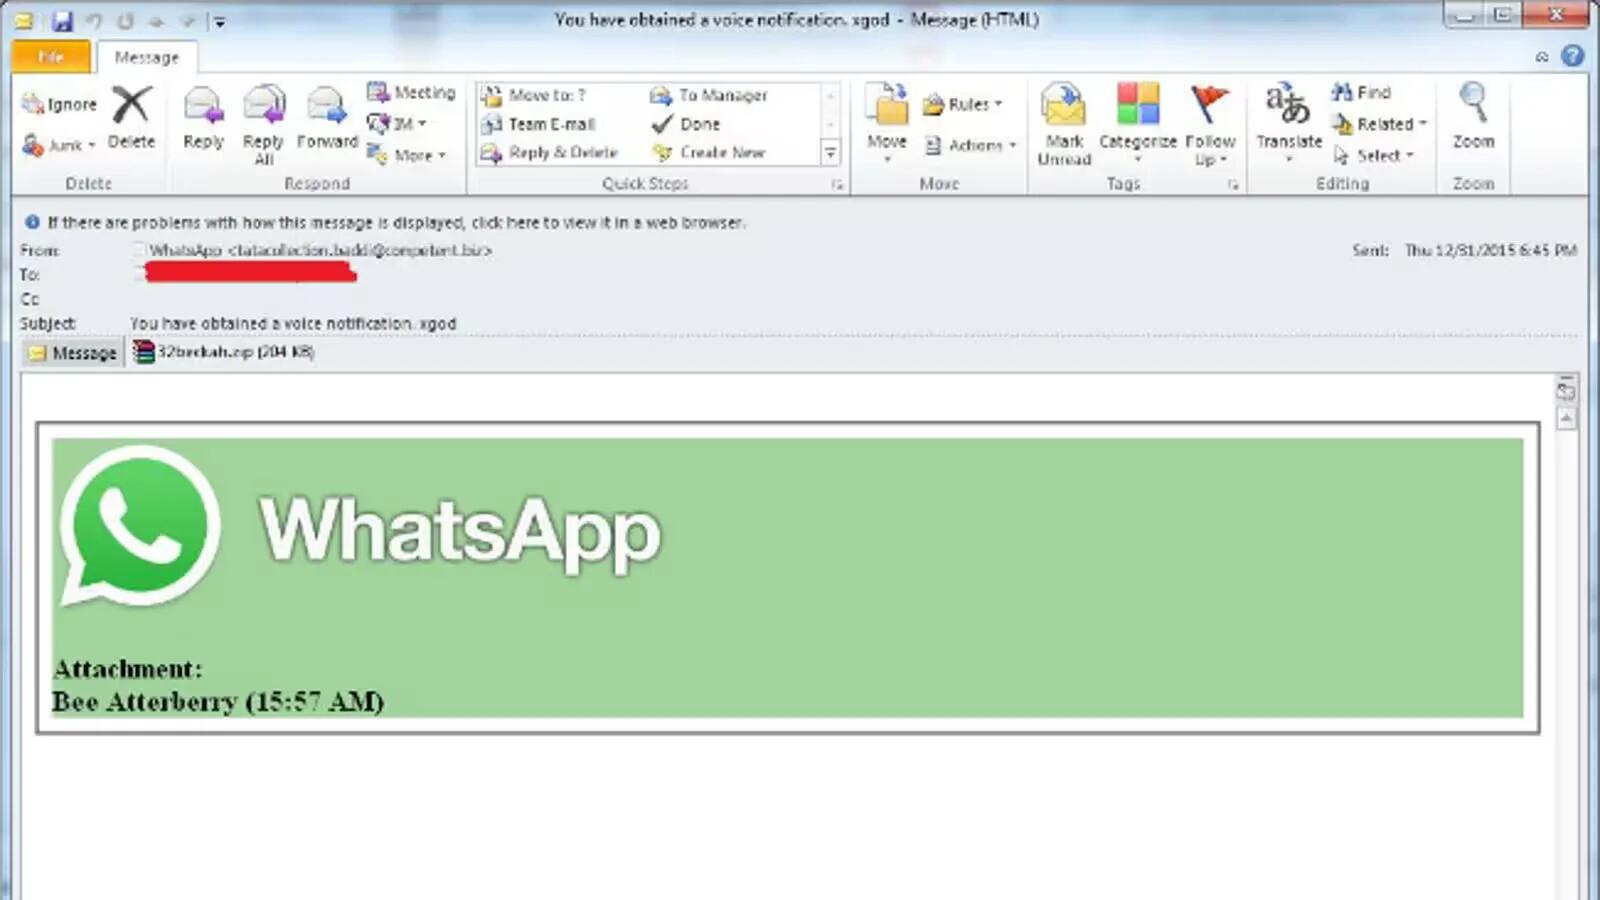
Task: Open the Actions dropdown
Action: (969, 145)
